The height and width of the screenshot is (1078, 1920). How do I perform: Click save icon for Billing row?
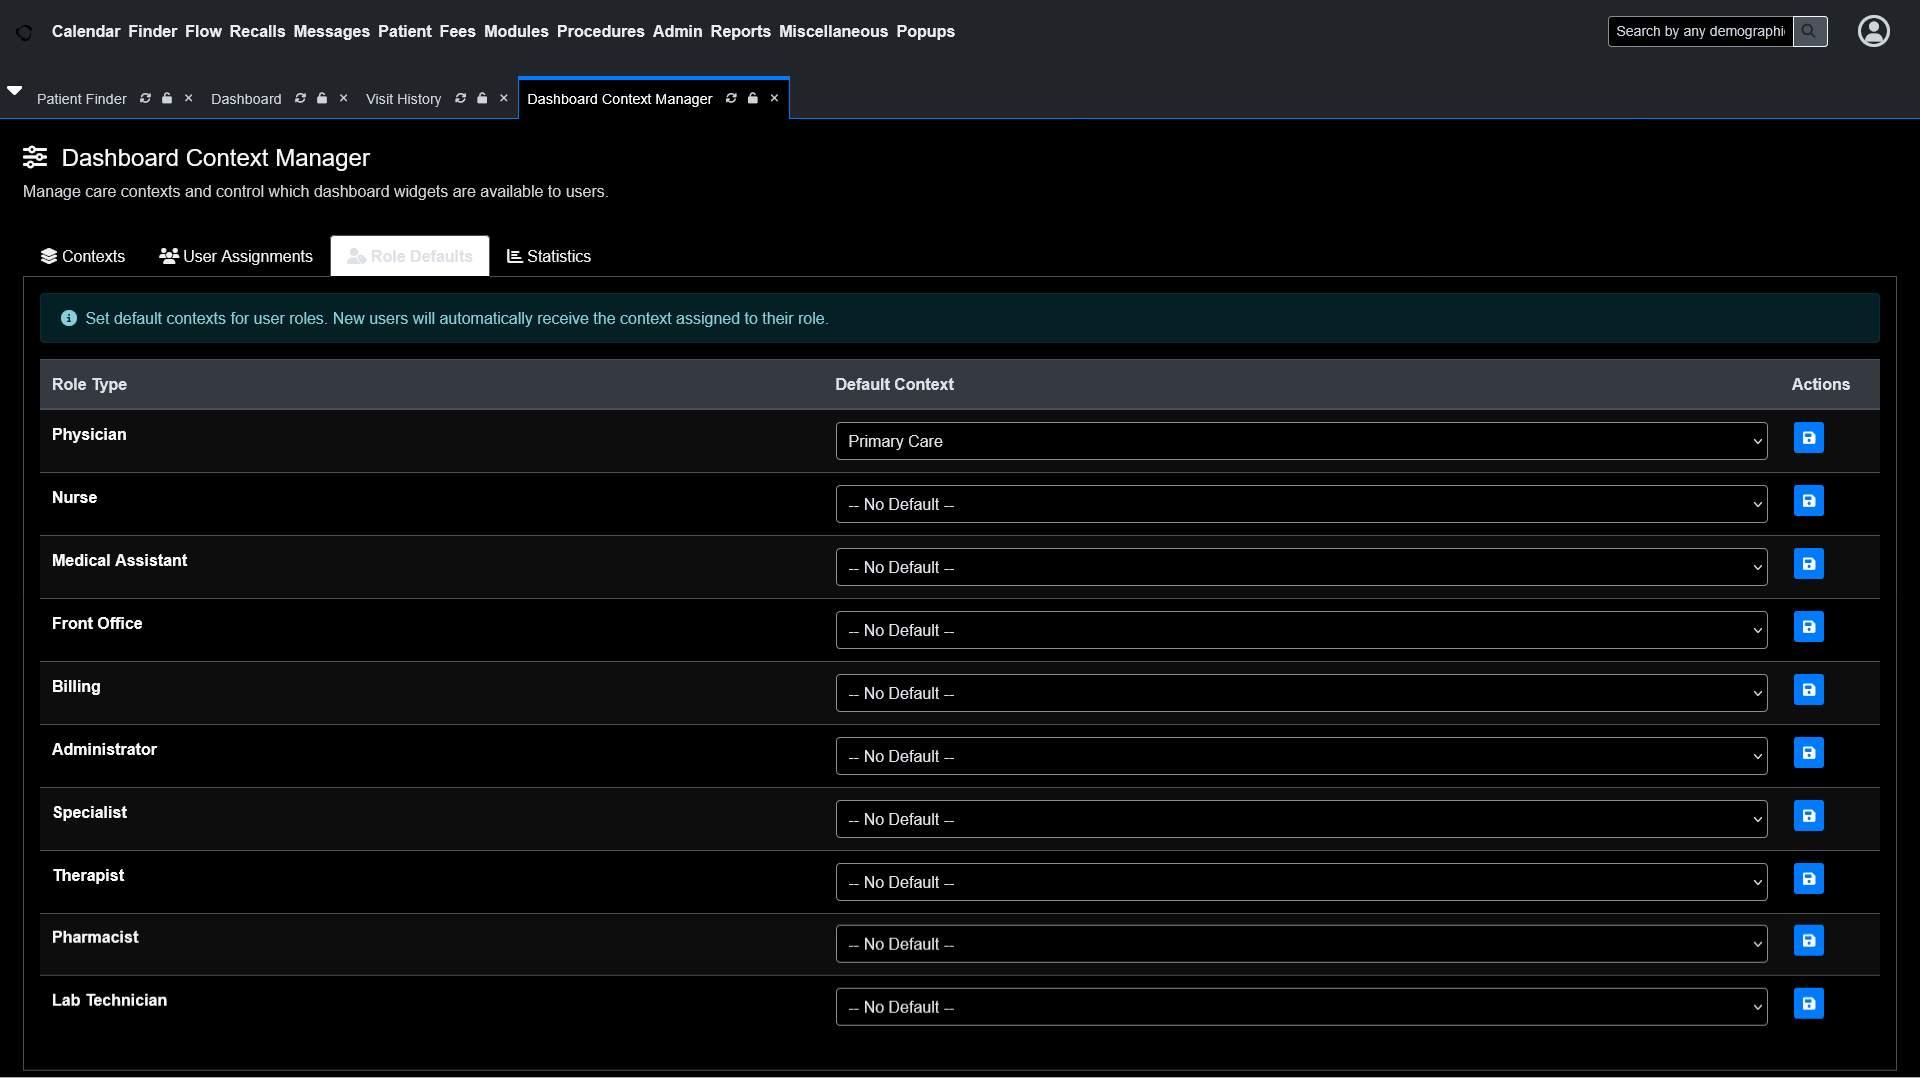coord(1808,690)
